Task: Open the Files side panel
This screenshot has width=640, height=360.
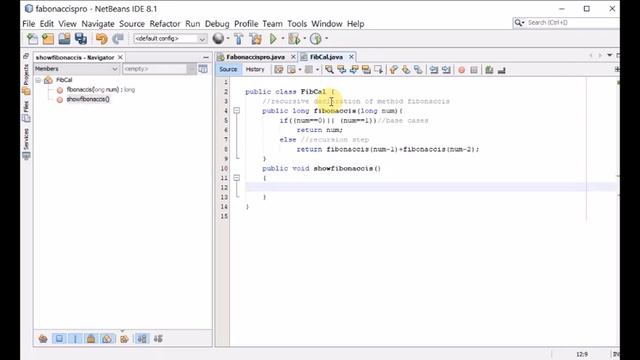Action: click(26, 111)
